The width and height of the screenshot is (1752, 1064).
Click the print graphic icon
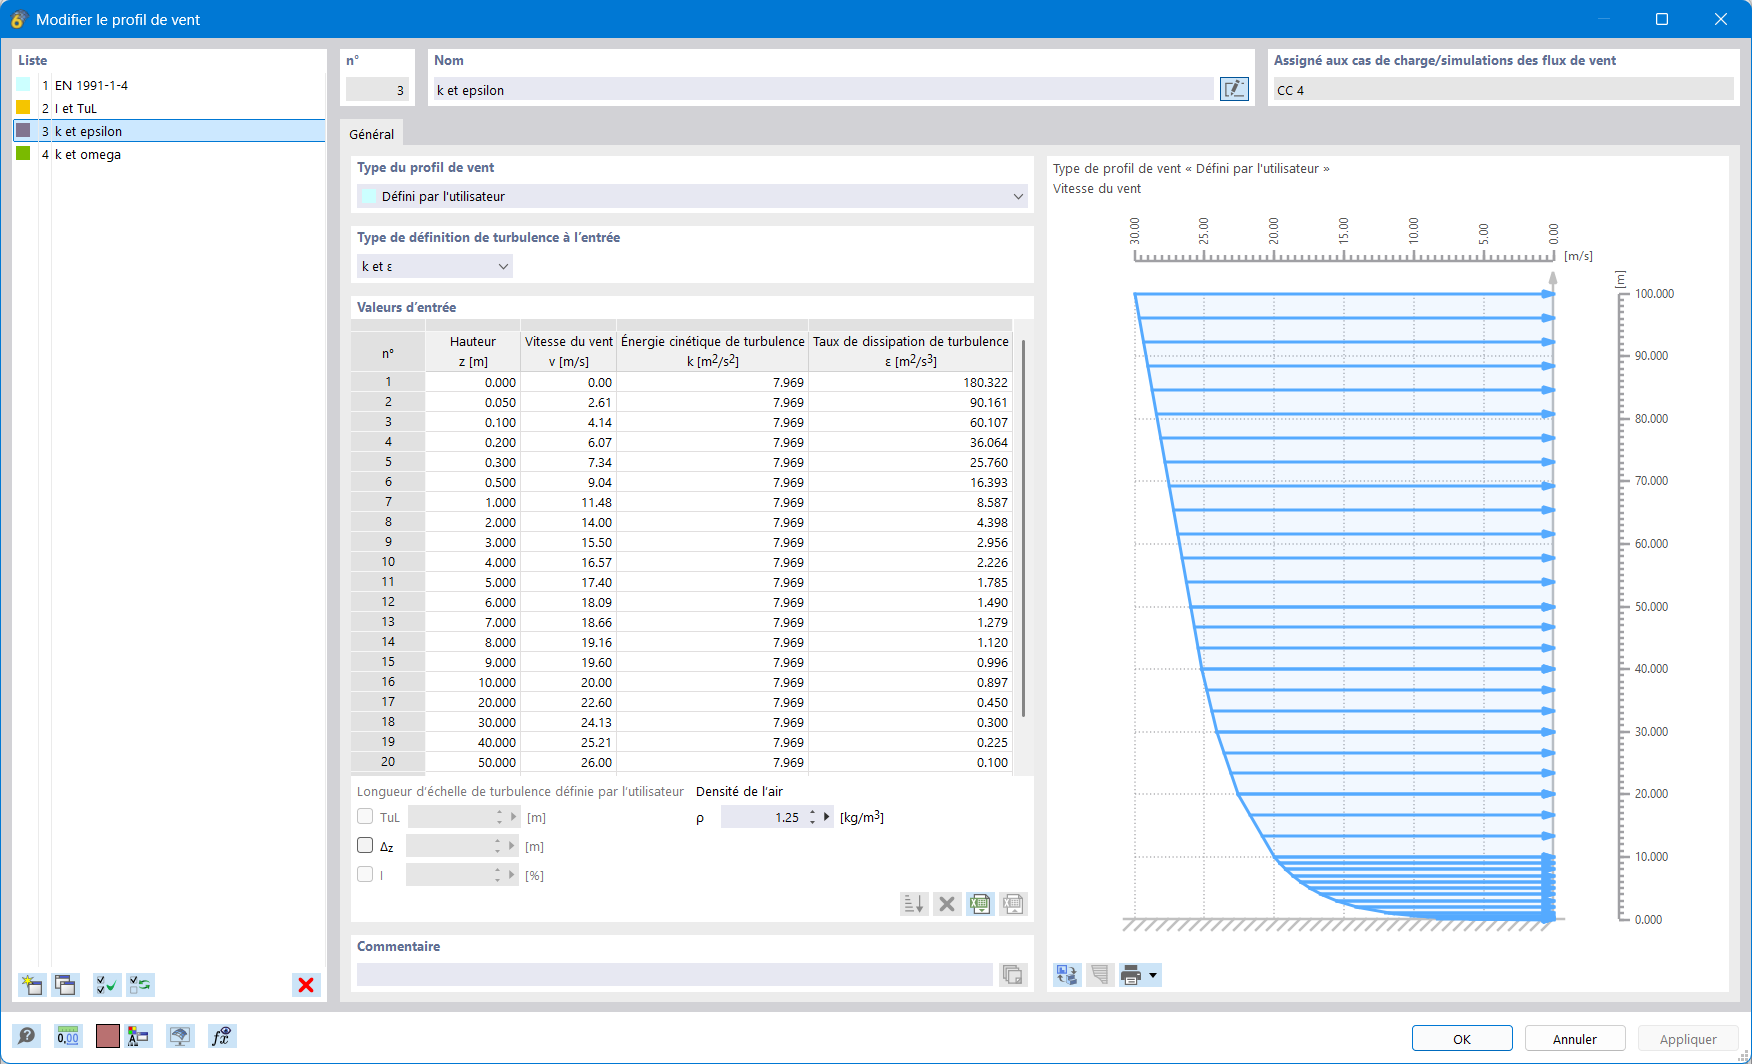pyautogui.click(x=1131, y=975)
